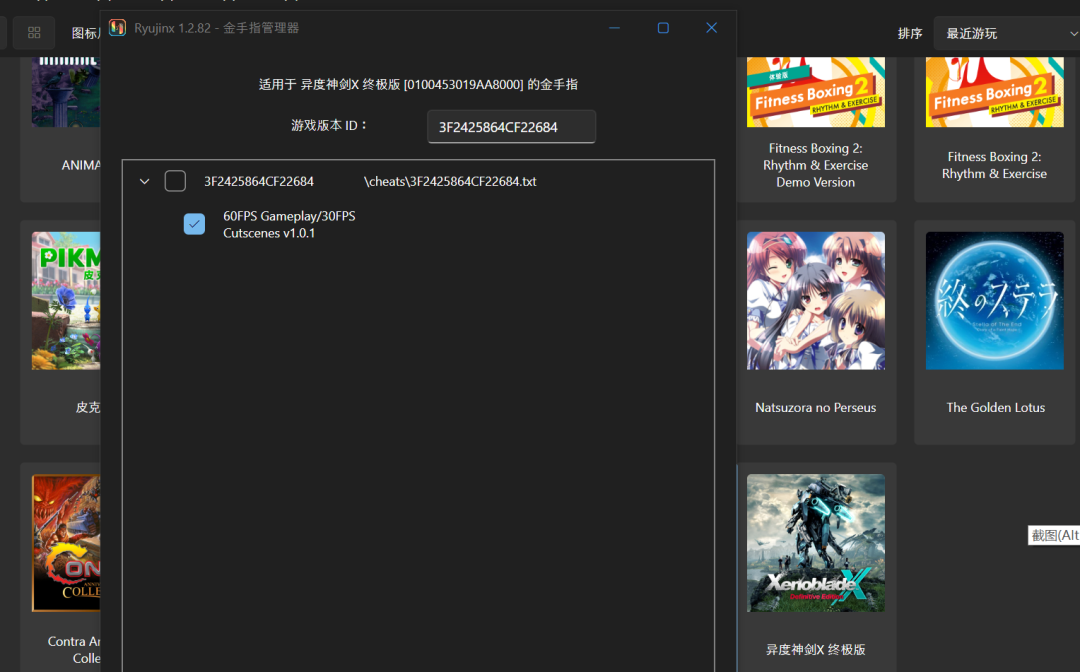
Task: Select the Xenoblade X Definitive Edition cover
Action: pos(815,543)
